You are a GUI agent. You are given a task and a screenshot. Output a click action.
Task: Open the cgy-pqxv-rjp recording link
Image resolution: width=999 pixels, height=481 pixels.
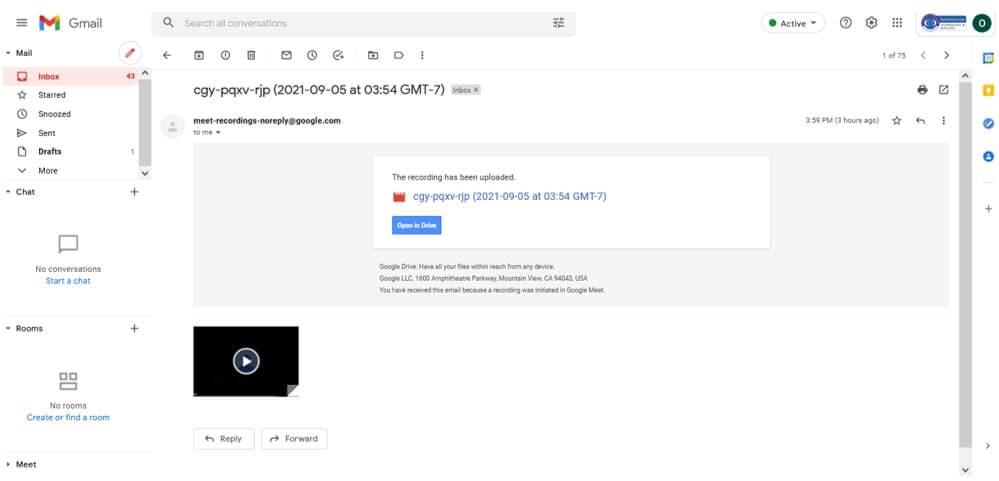[x=510, y=196]
